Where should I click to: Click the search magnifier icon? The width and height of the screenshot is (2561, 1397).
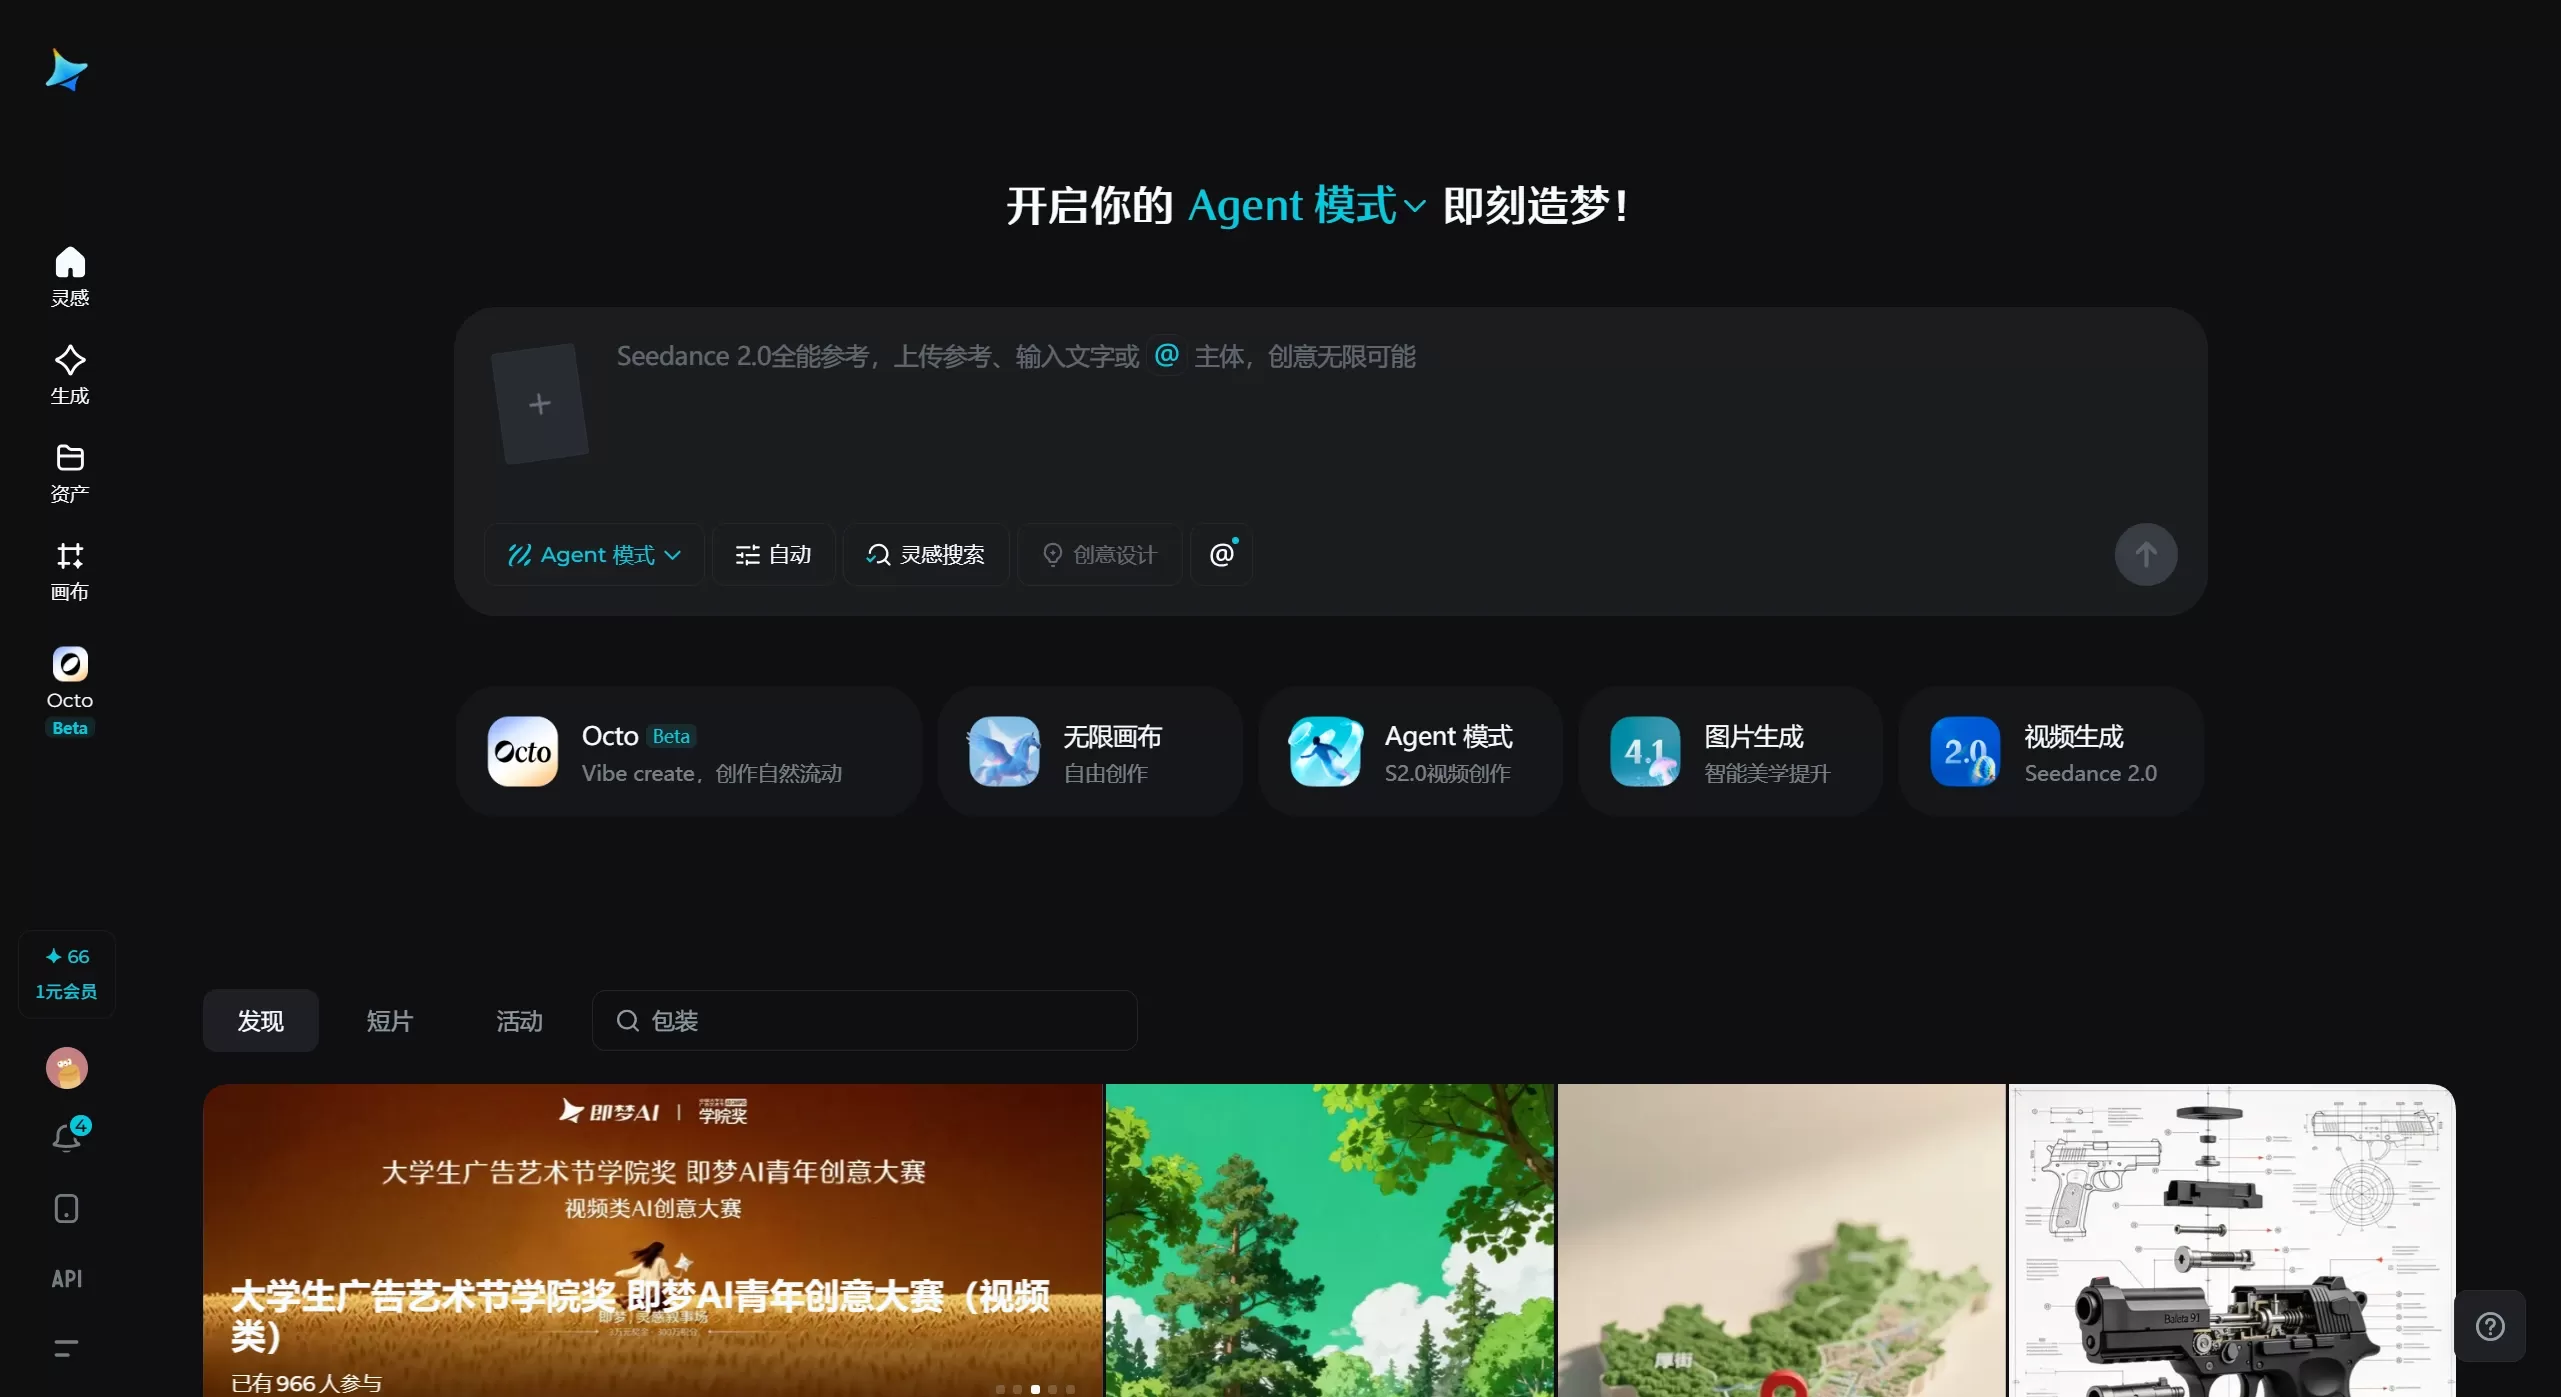[628, 1021]
